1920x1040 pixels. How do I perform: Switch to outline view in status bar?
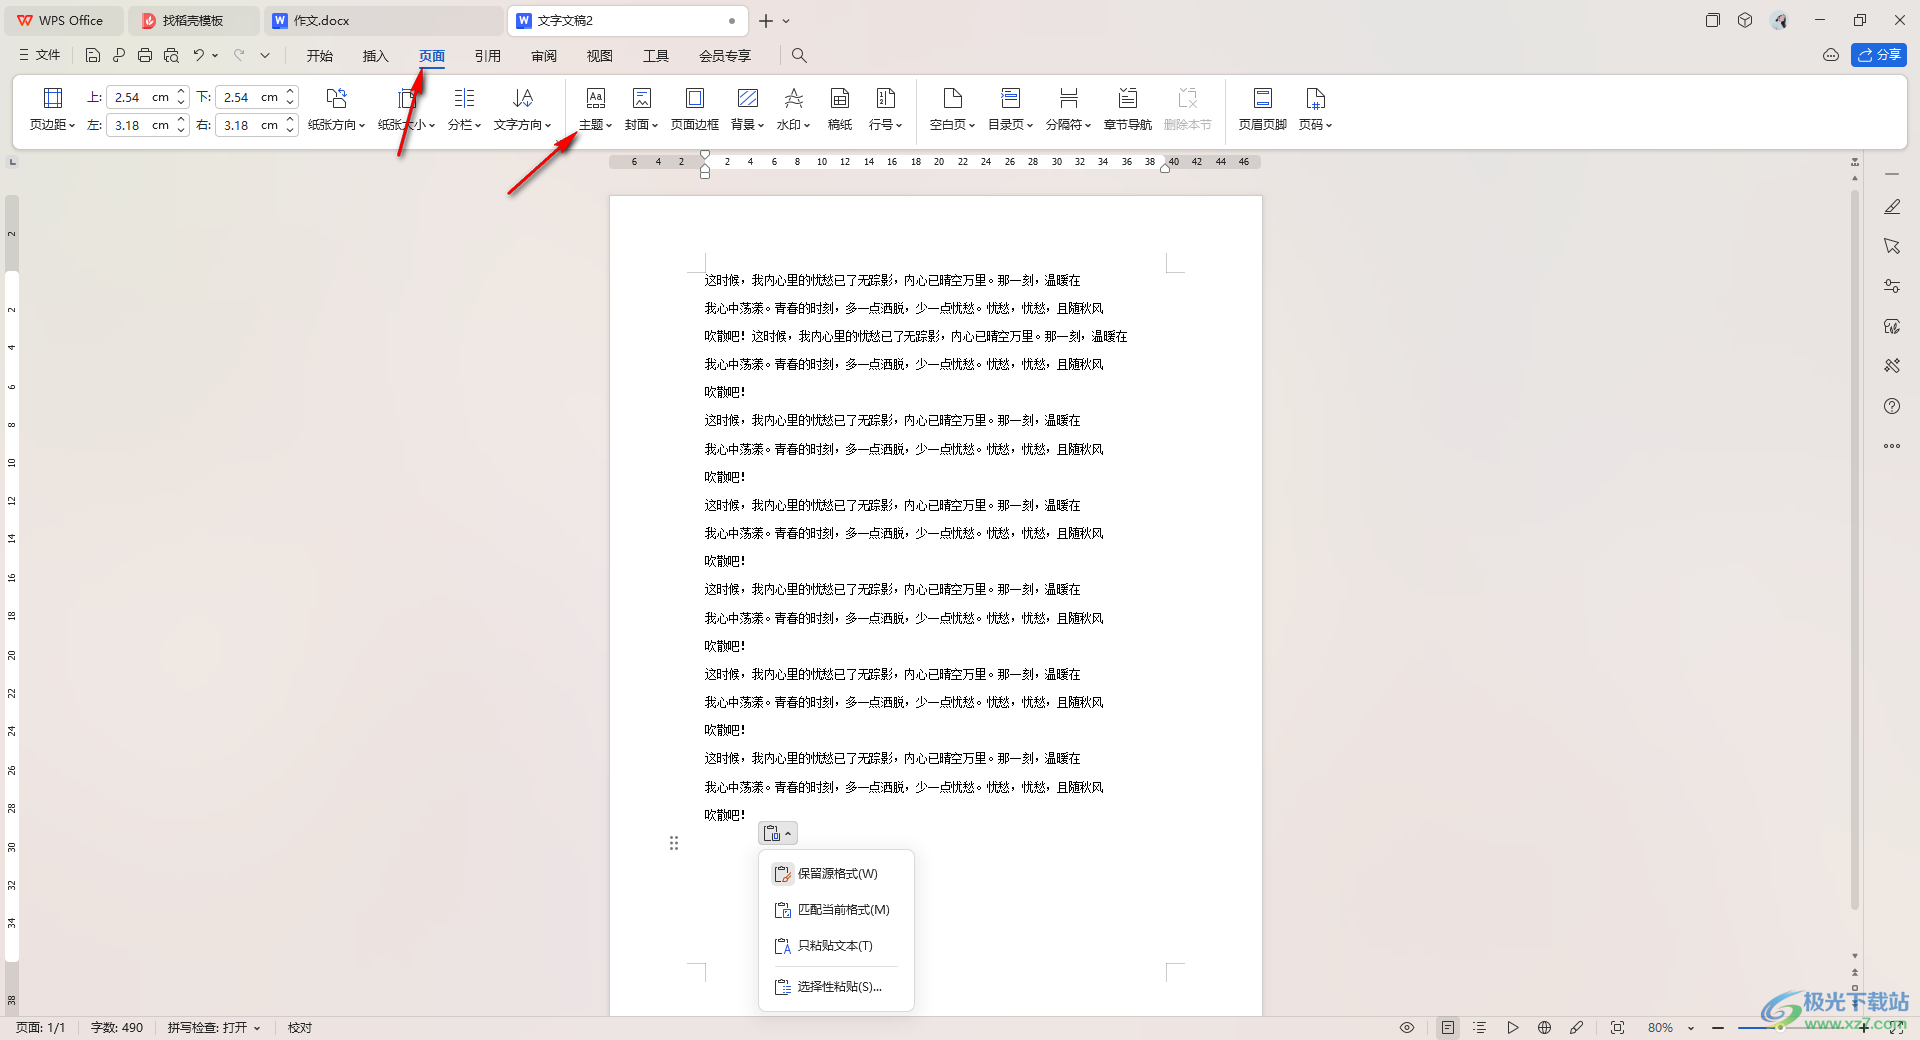click(x=1480, y=1027)
